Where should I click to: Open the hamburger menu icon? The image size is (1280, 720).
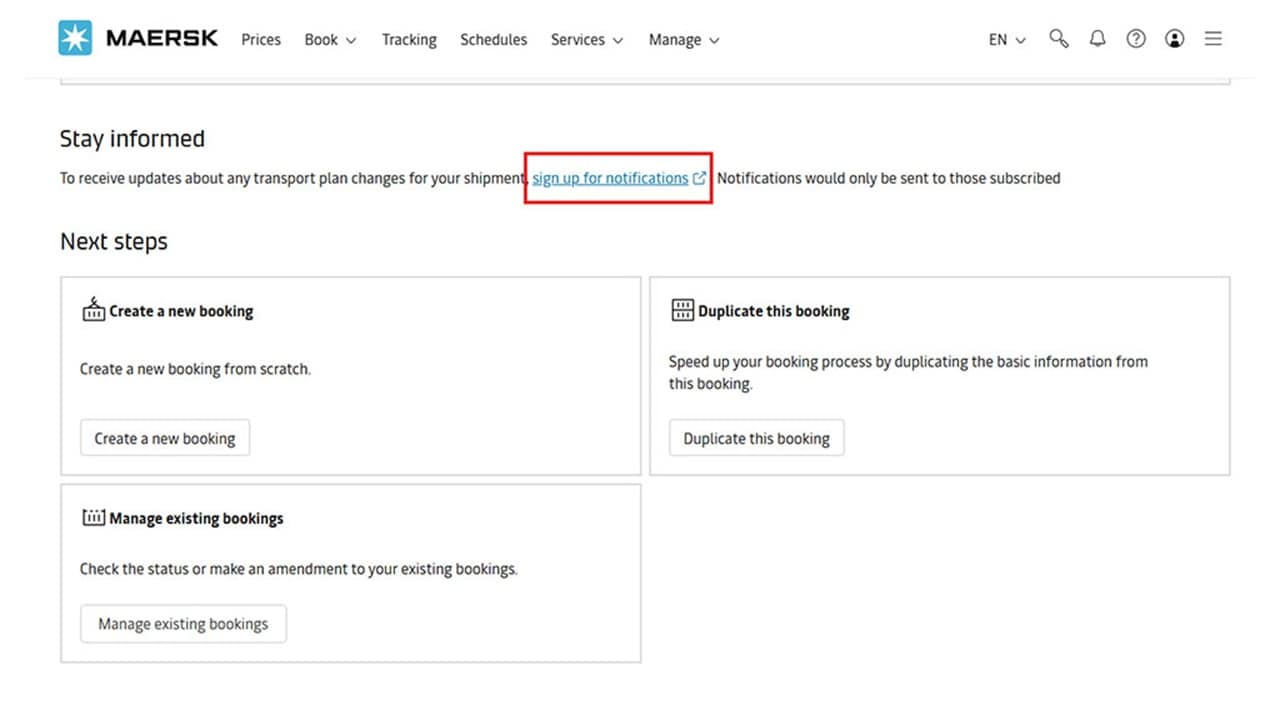coord(1213,39)
